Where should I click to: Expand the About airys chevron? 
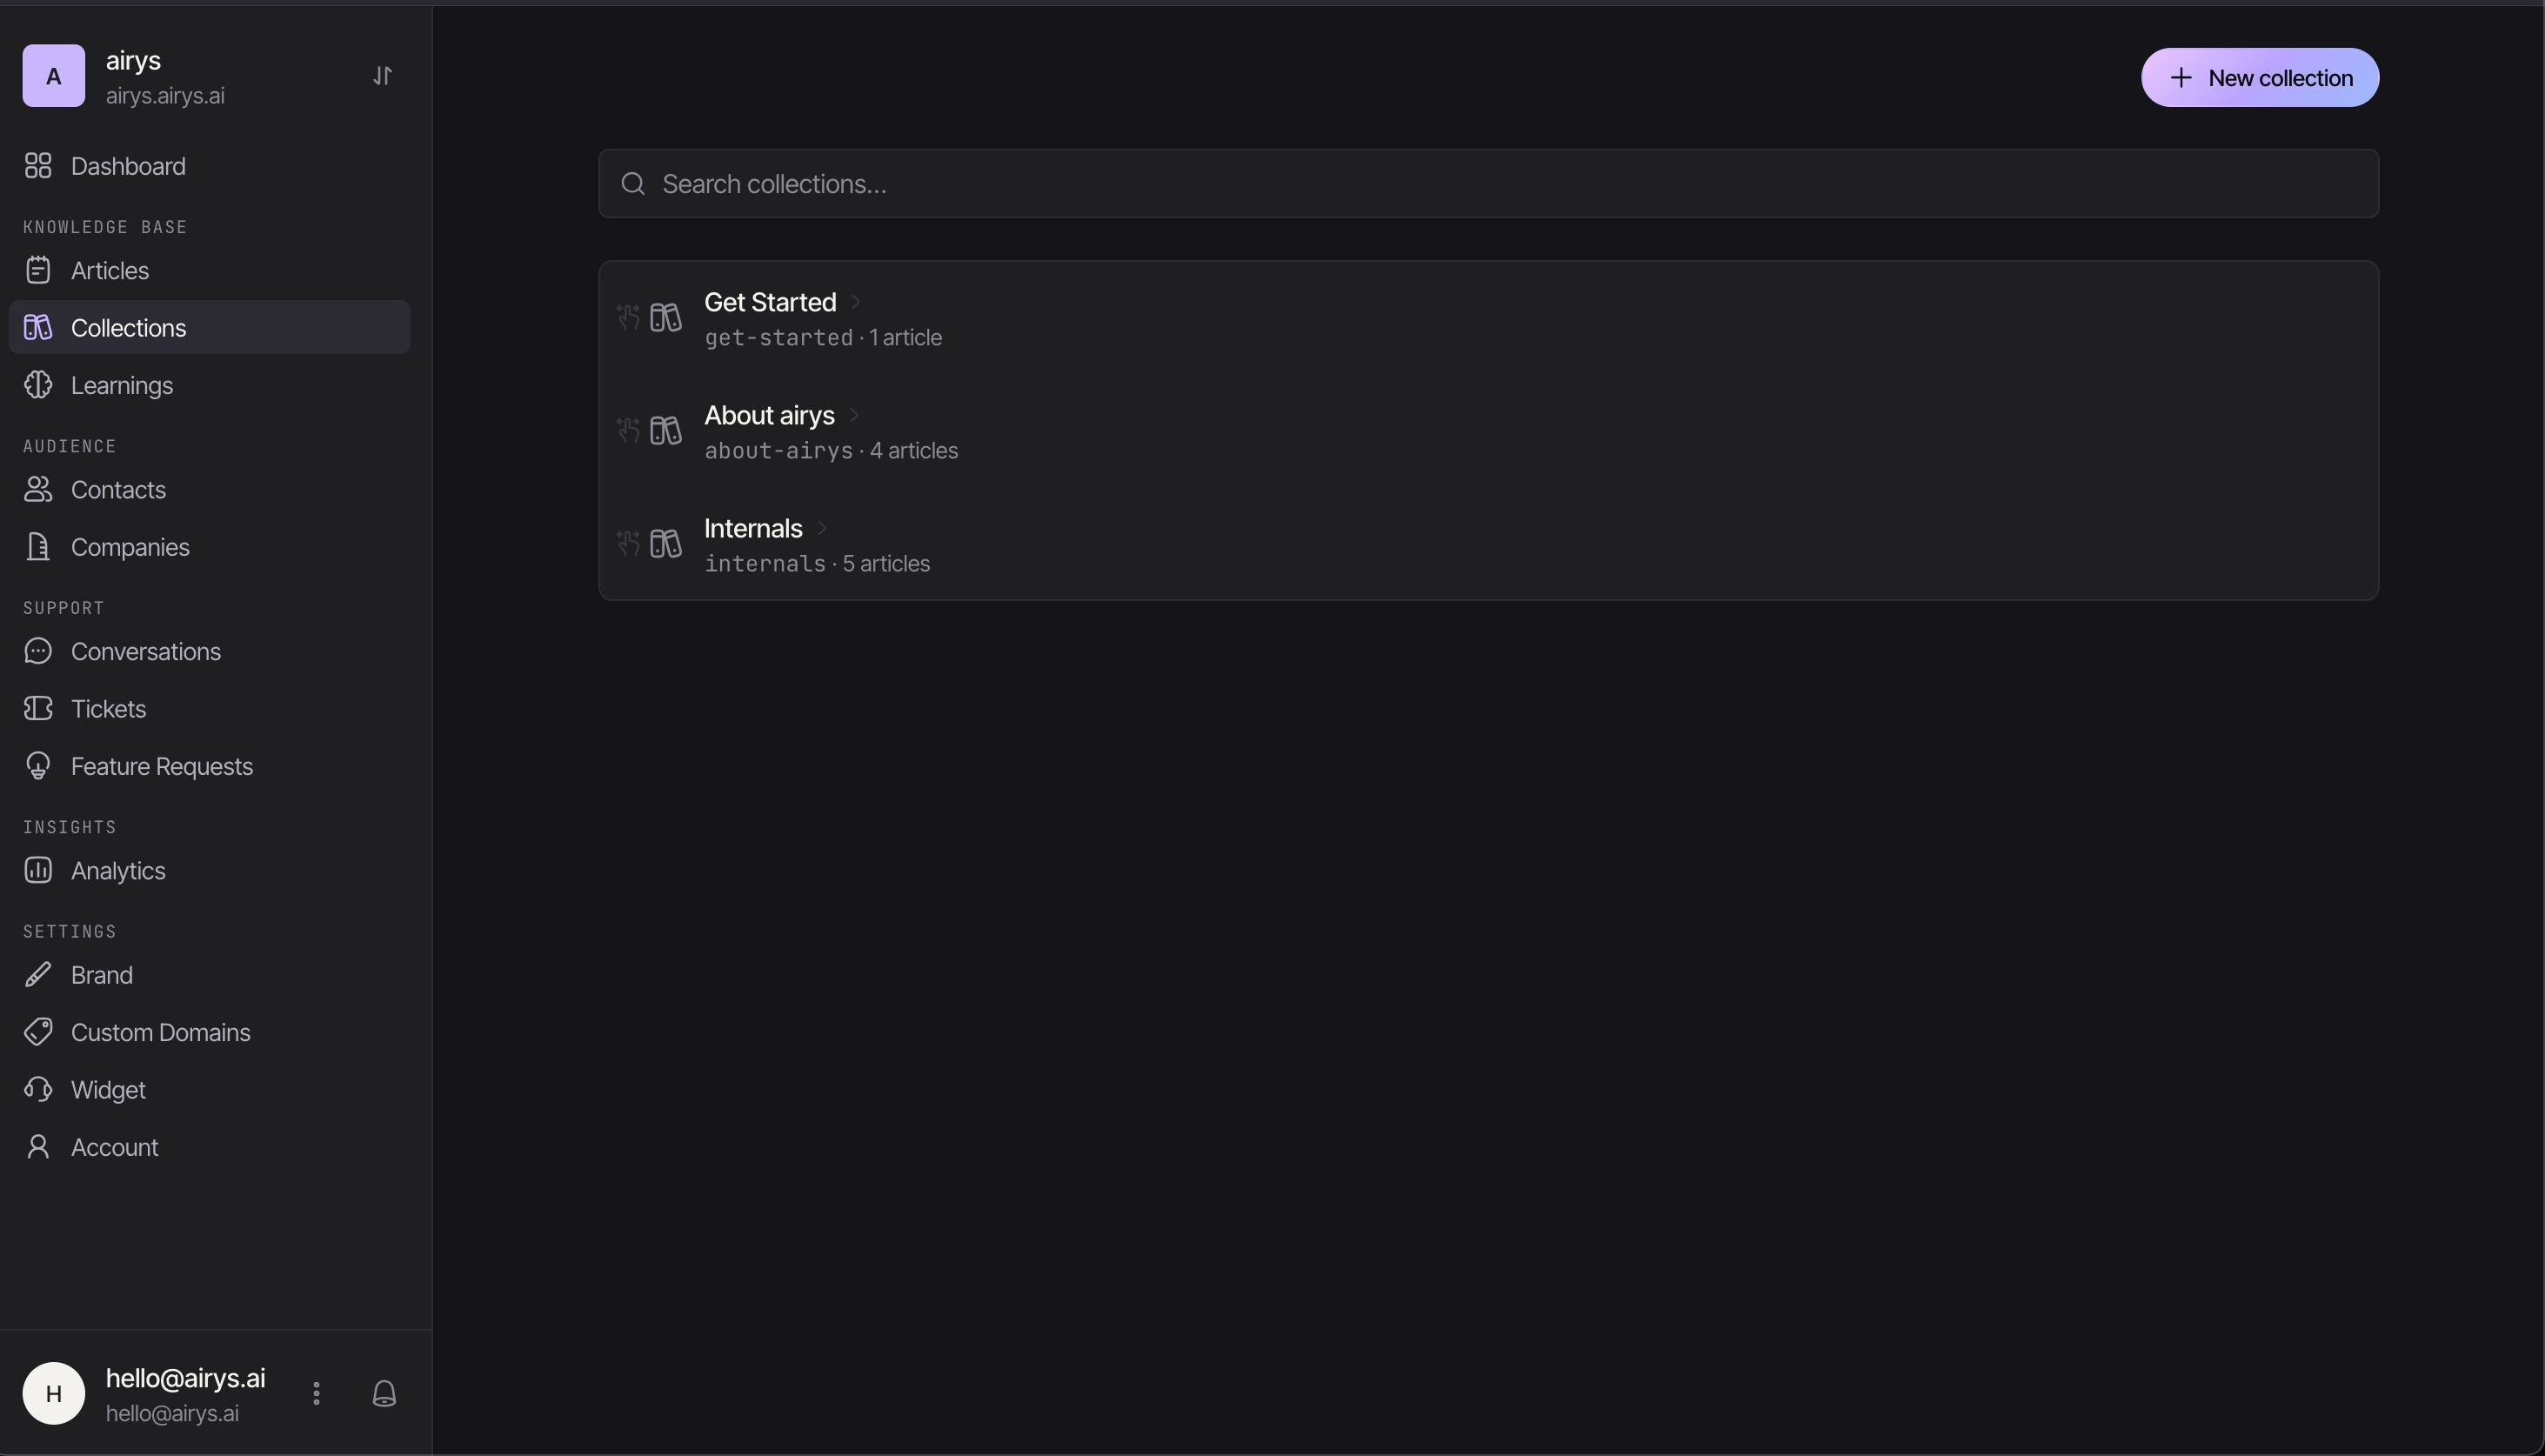(x=853, y=414)
